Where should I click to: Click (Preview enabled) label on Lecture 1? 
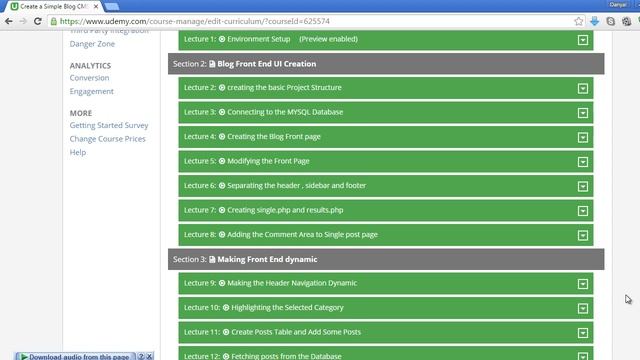tap(329, 39)
